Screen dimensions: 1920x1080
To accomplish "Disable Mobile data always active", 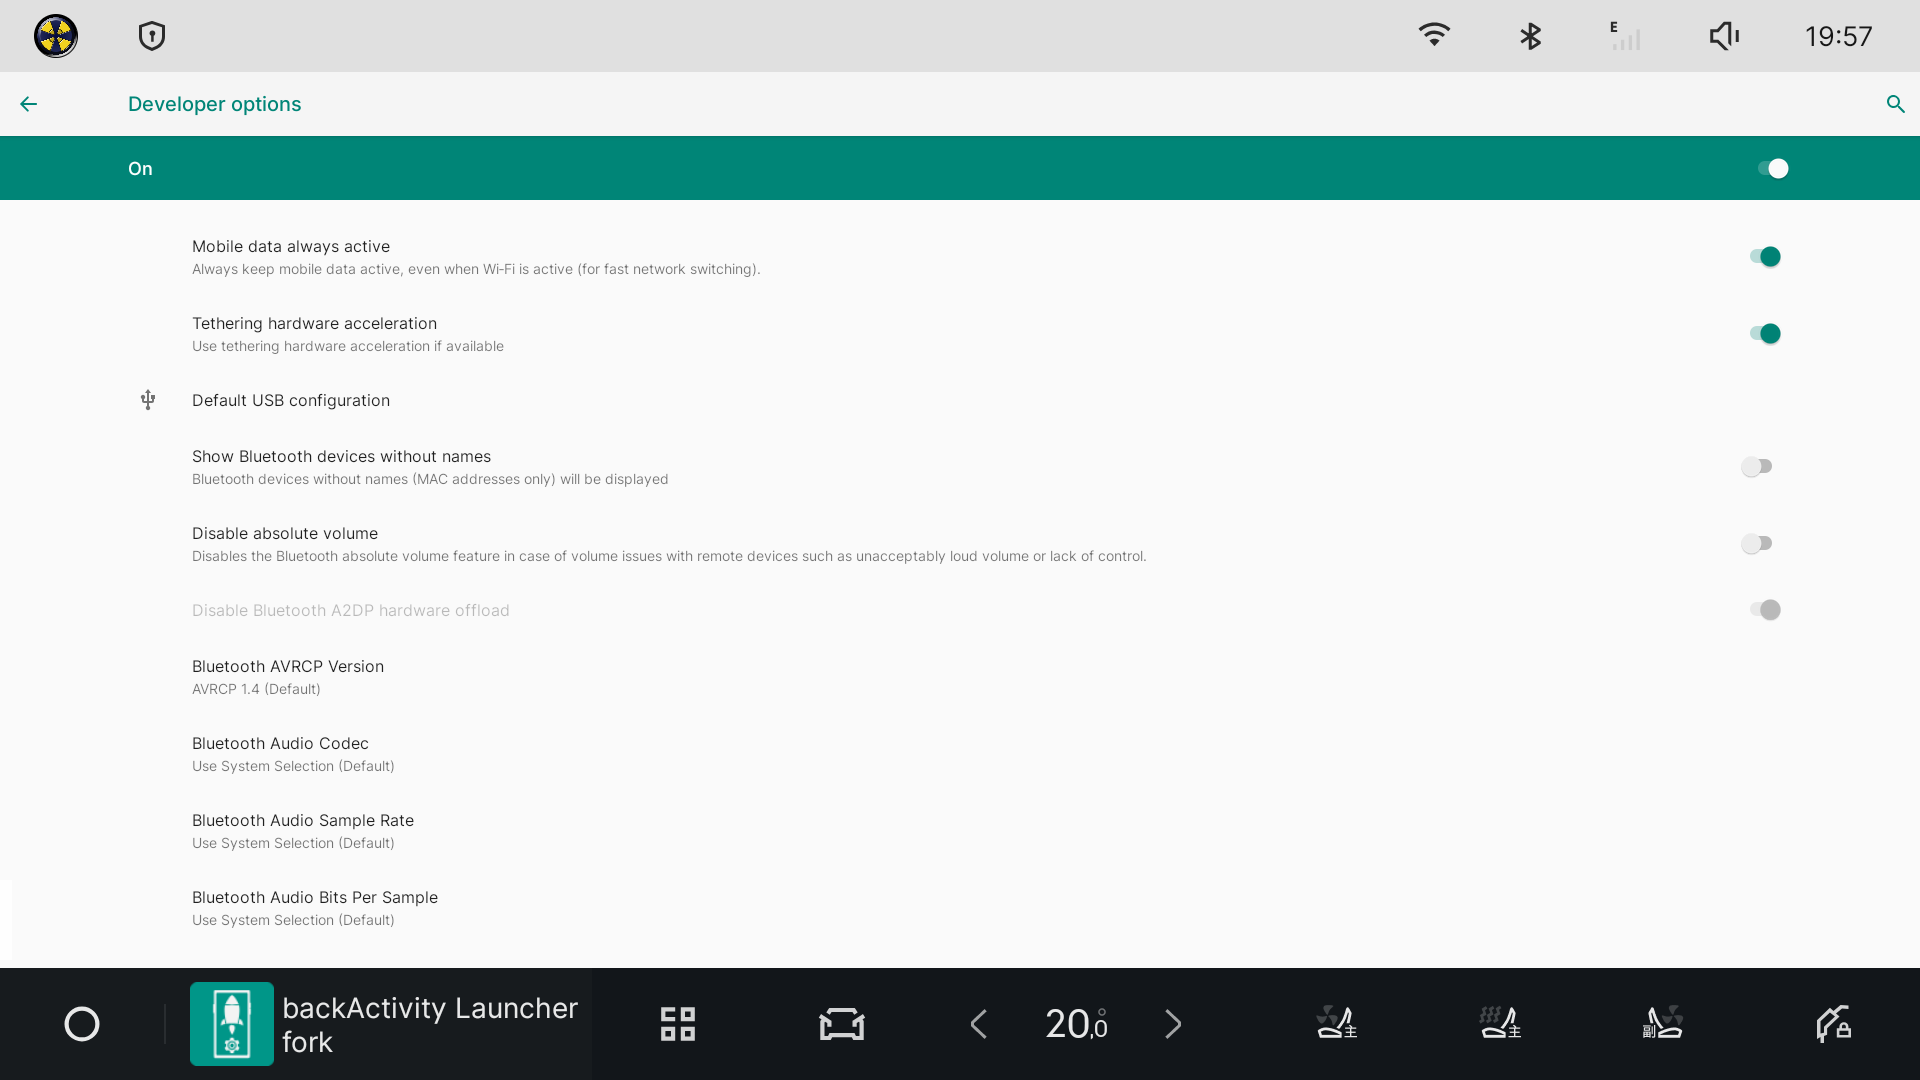I will coord(1764,257).
